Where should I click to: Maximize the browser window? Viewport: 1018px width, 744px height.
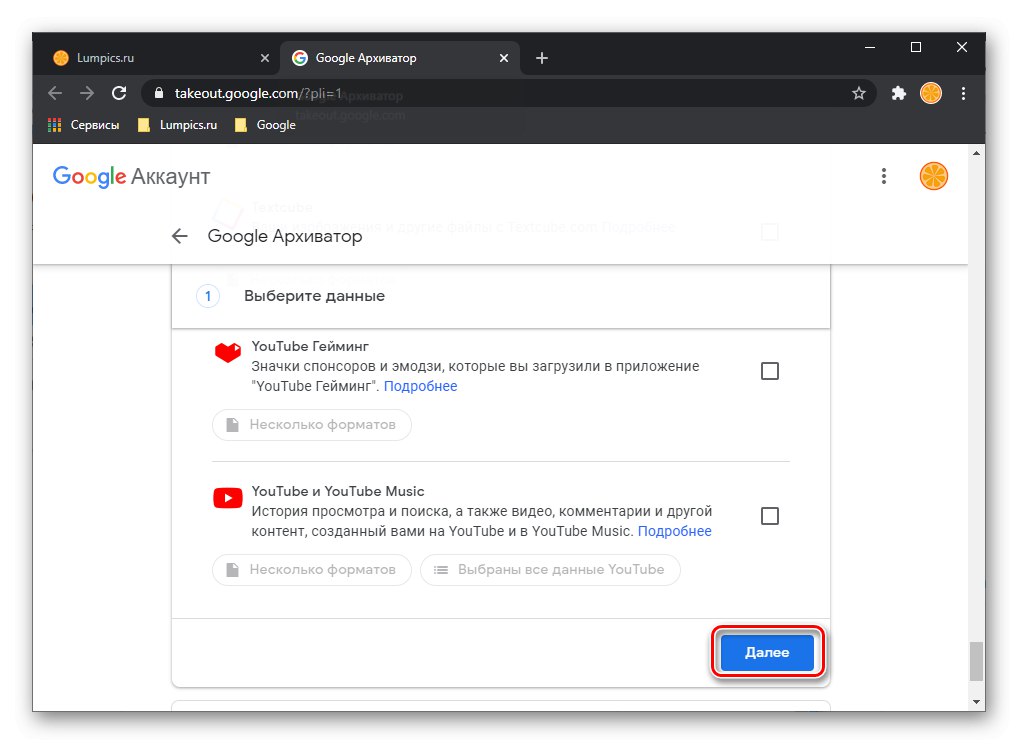click(915, 47)
